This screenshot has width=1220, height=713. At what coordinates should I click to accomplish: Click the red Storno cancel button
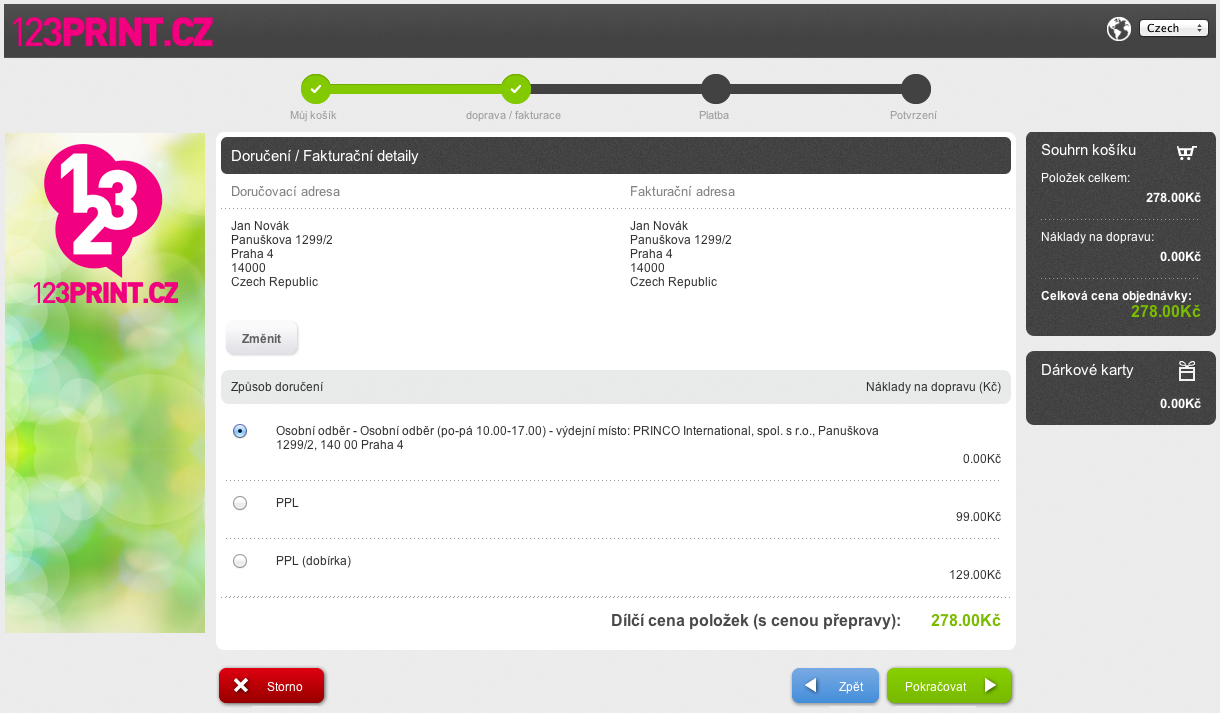coord(272,686)
